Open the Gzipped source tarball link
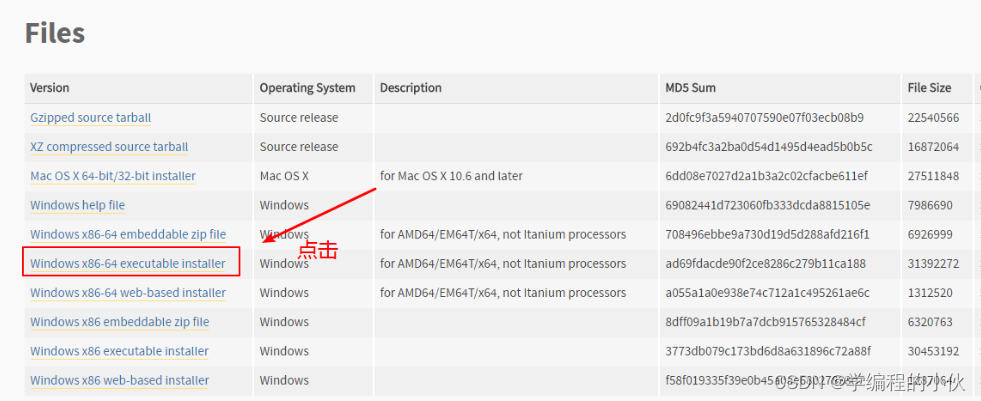Image resolution: width=981 pixels, height=401 pixels. pyautogui.click(x=91, y=118)
